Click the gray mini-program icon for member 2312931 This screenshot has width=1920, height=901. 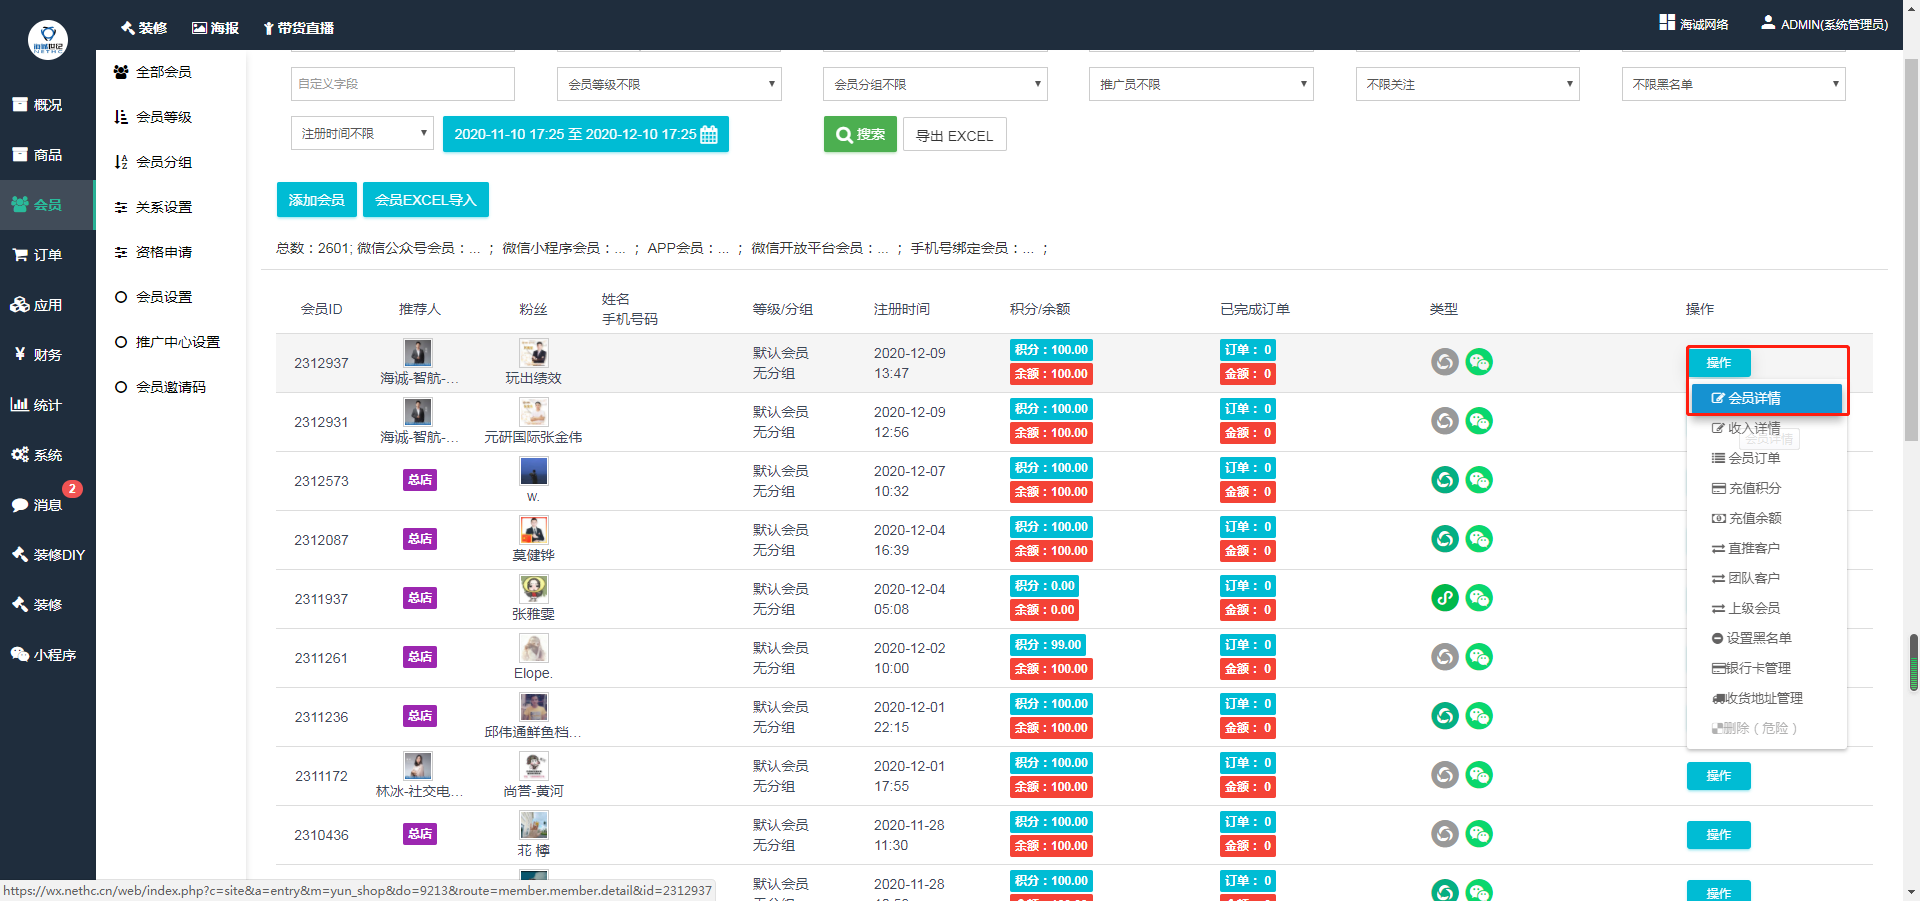1444,421
